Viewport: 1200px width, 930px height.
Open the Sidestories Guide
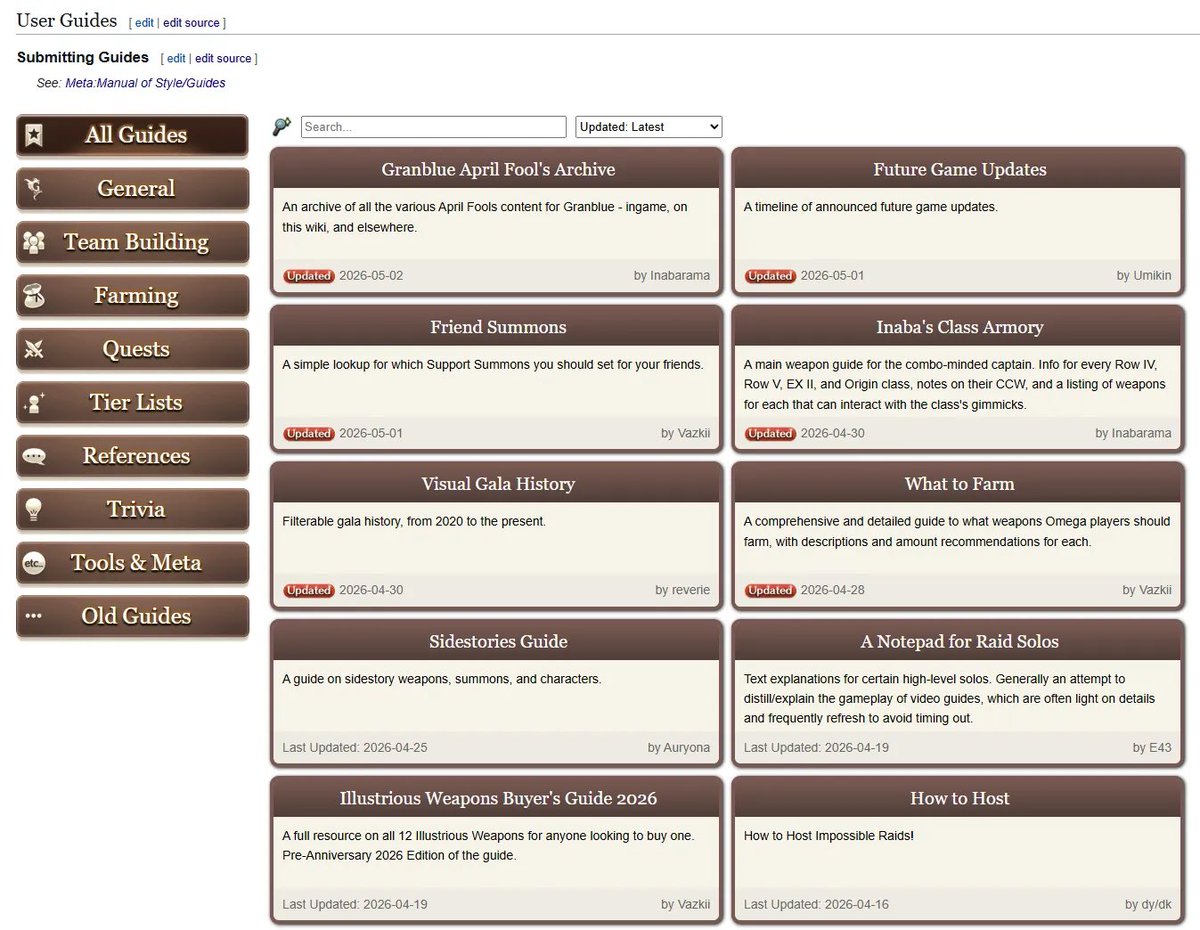tap(498, 641)
